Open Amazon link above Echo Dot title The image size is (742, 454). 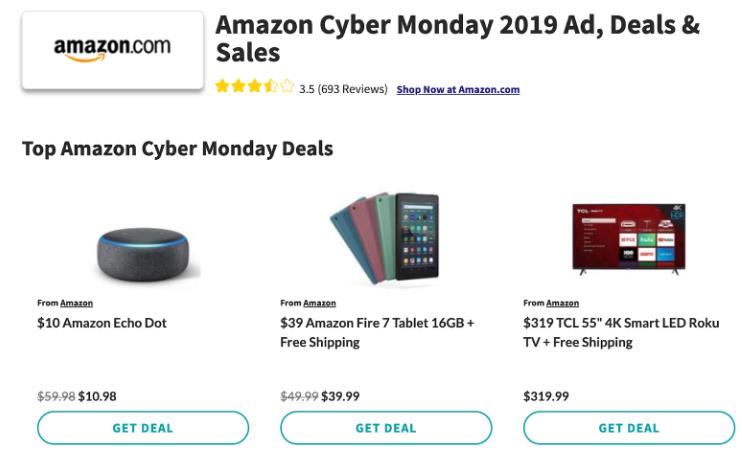(x=76, y=303)
